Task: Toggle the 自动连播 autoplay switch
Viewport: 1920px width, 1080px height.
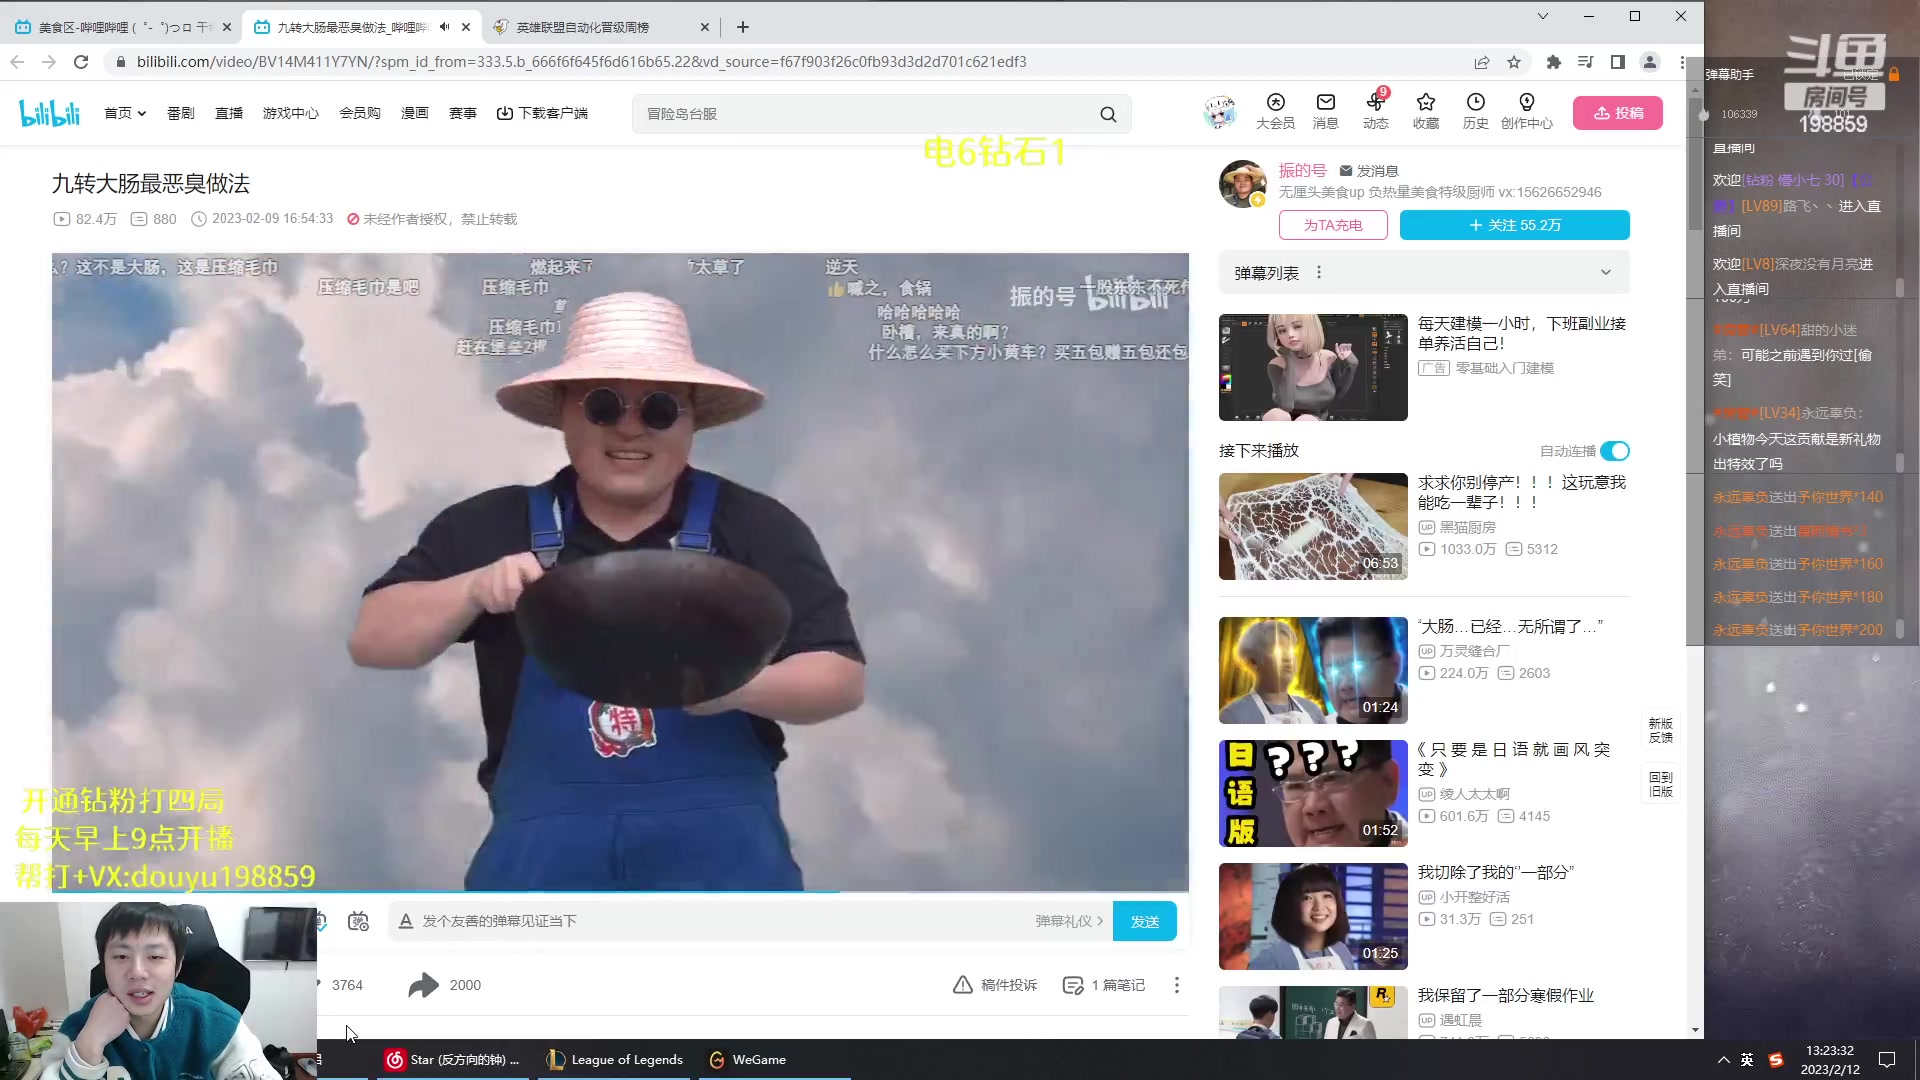Action: tap(1614, 451)
